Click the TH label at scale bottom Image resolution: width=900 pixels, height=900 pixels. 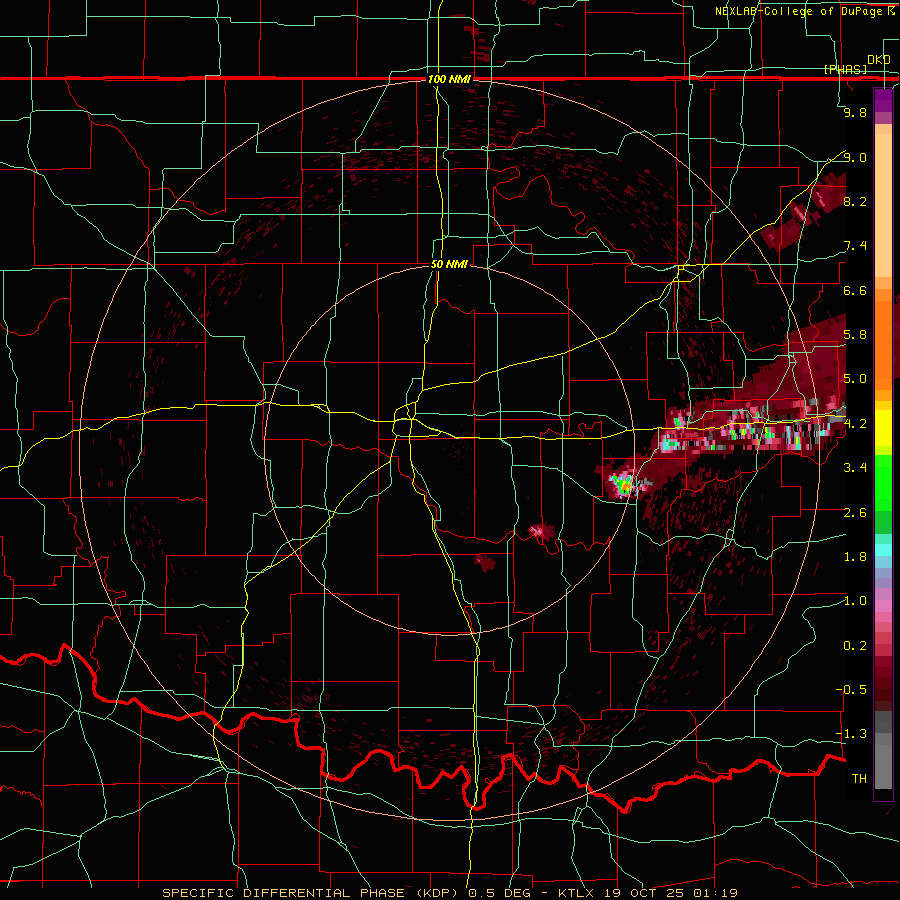click(x=859, y=779)
